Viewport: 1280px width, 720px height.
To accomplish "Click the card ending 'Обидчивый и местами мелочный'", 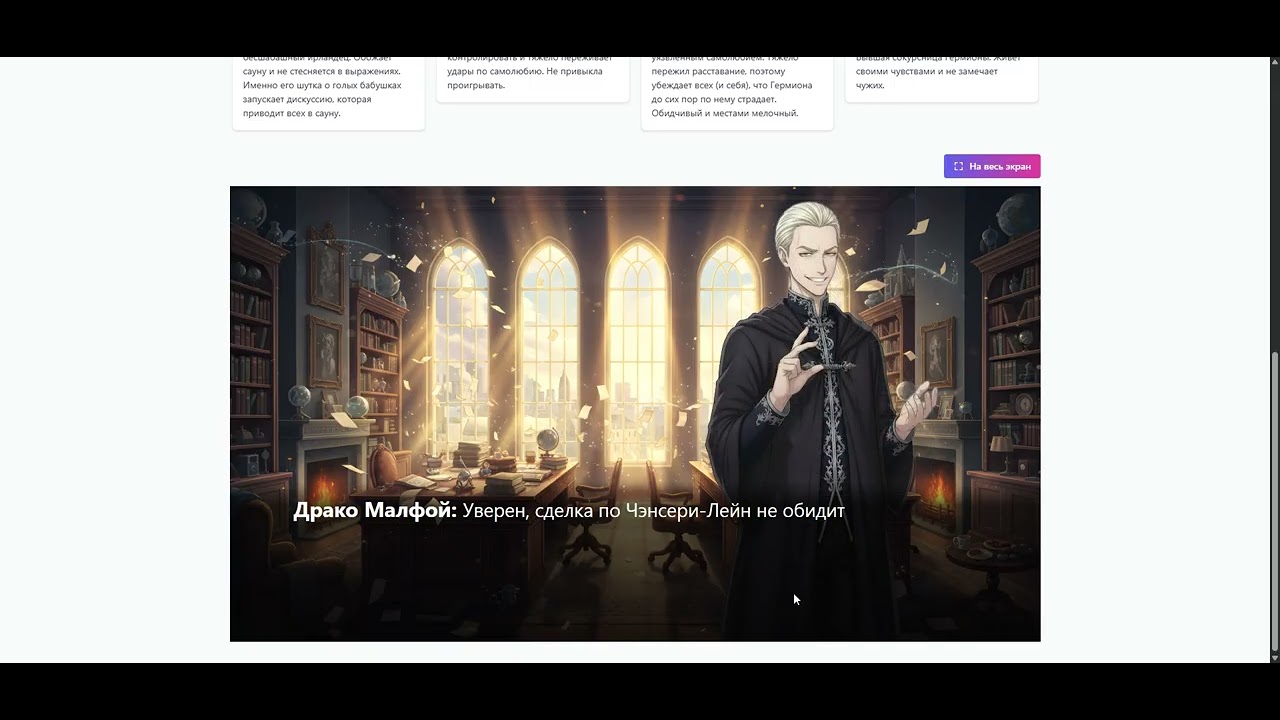I will [x=737, y=93].
